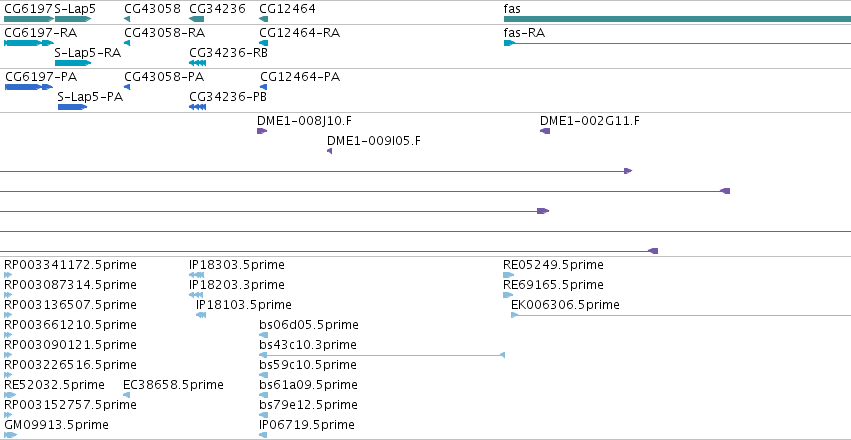Select the EK006306.5prime EST
This screenshot has height=440, width=851.
coord(681,315)
